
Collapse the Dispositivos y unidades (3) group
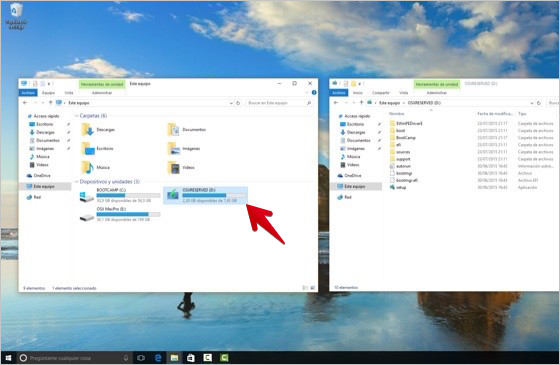pos(76,182)
